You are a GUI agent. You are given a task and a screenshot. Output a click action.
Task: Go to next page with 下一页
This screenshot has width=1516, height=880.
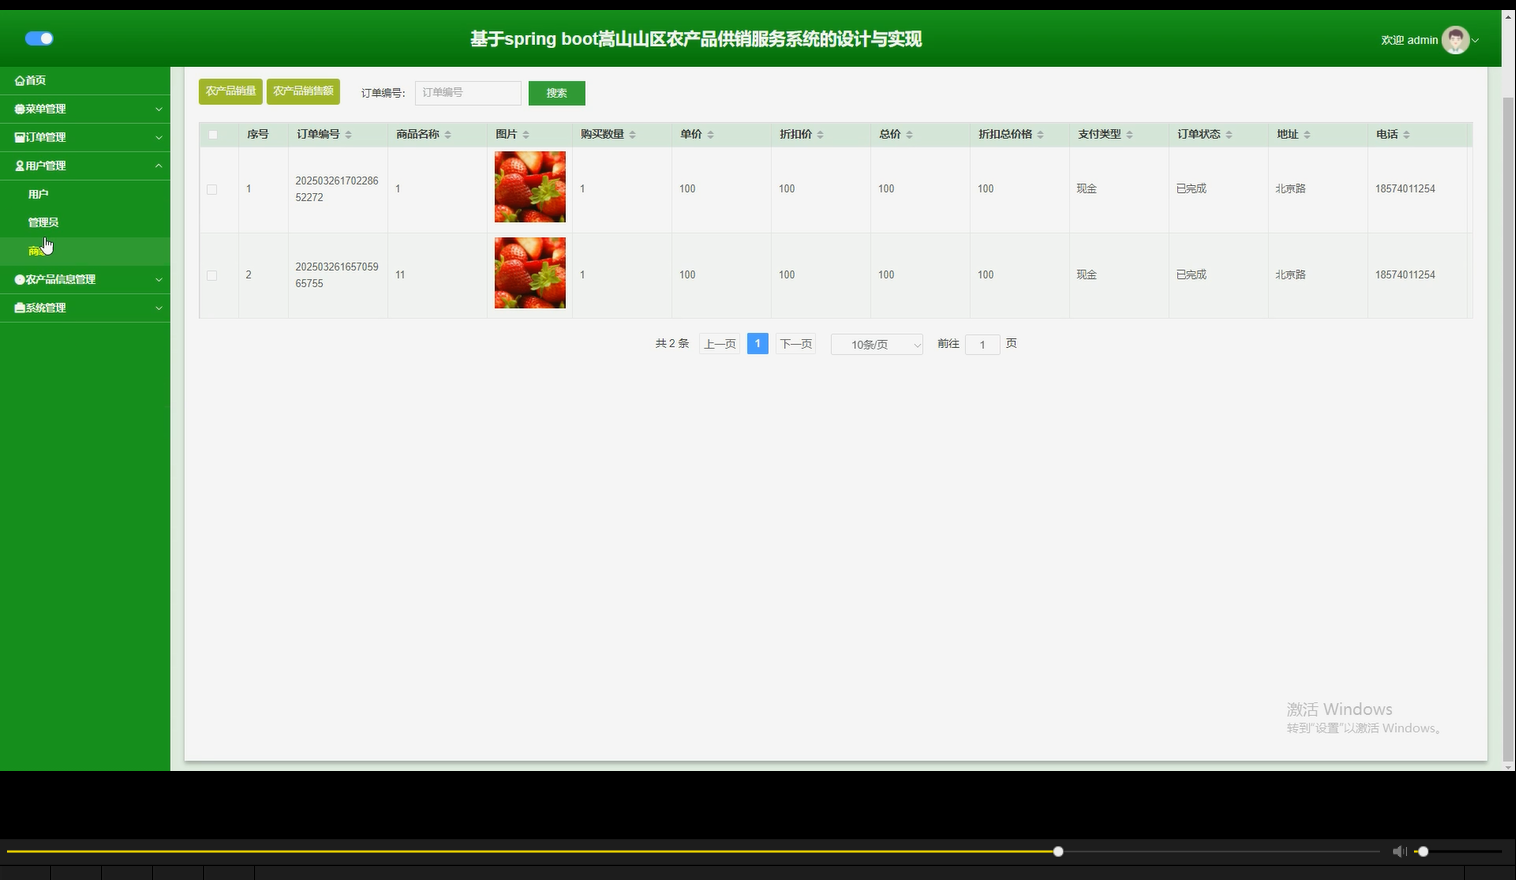(x=796, y=344)
